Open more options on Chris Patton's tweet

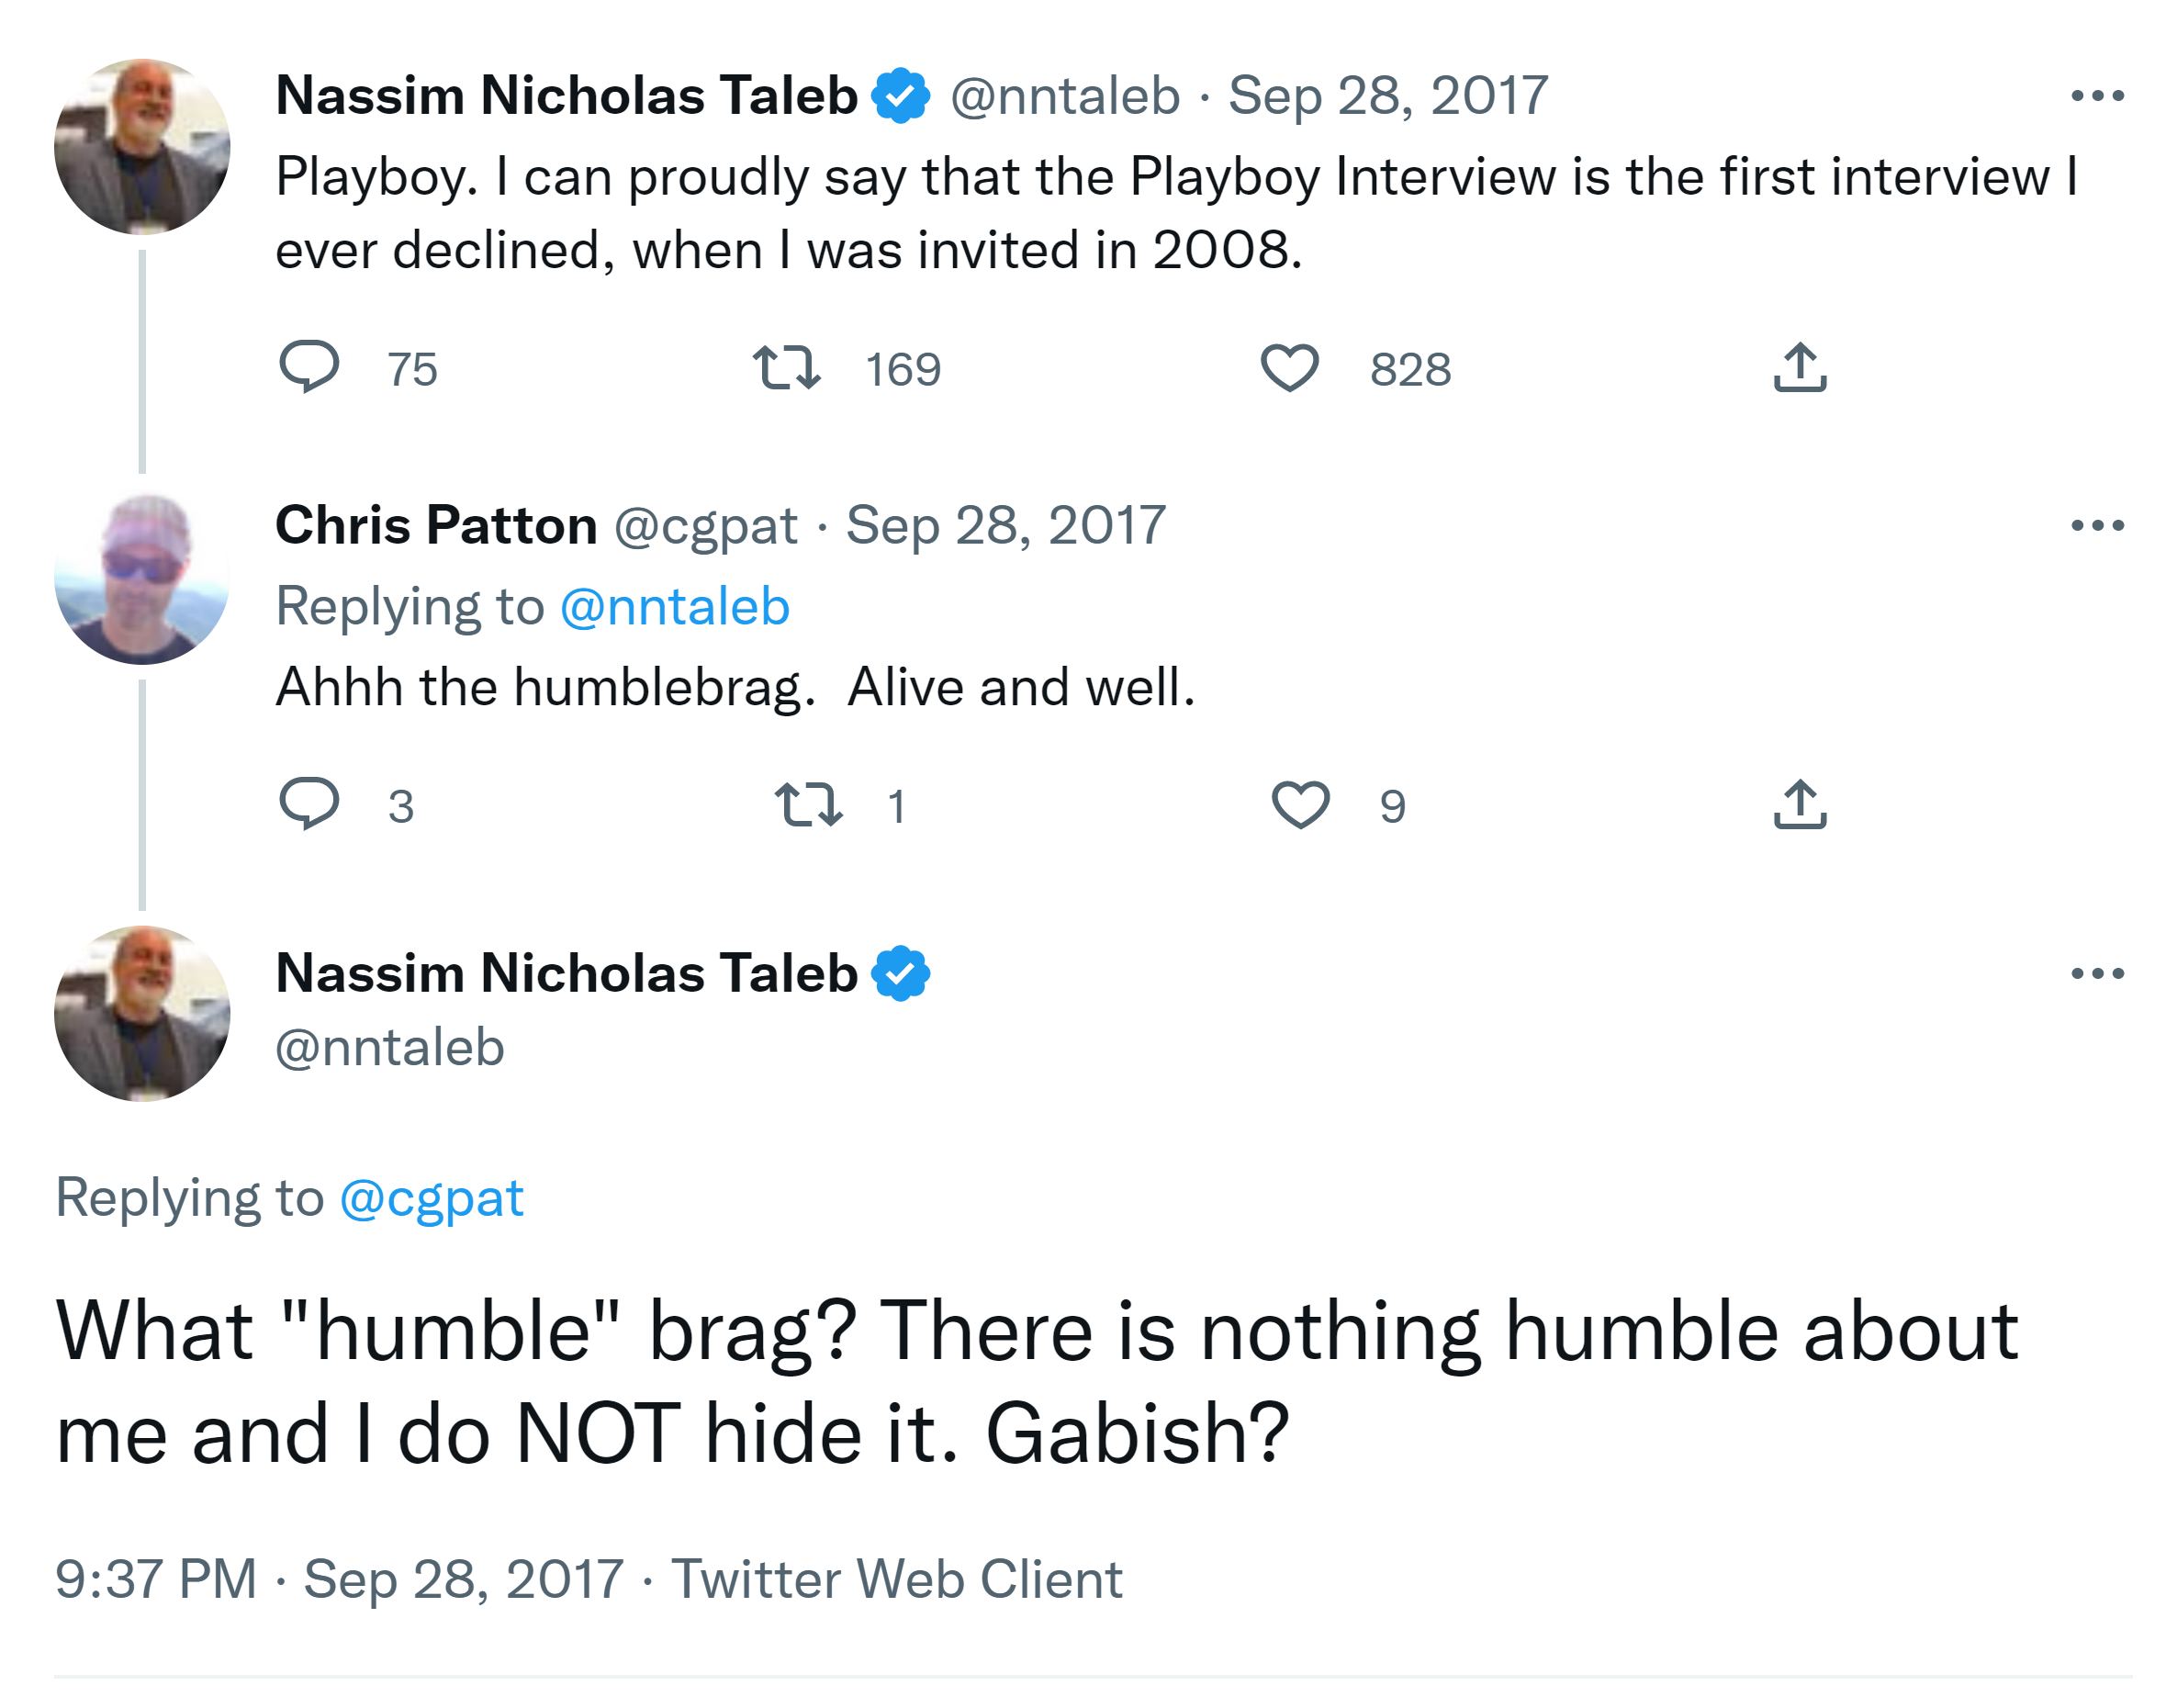2097,526
